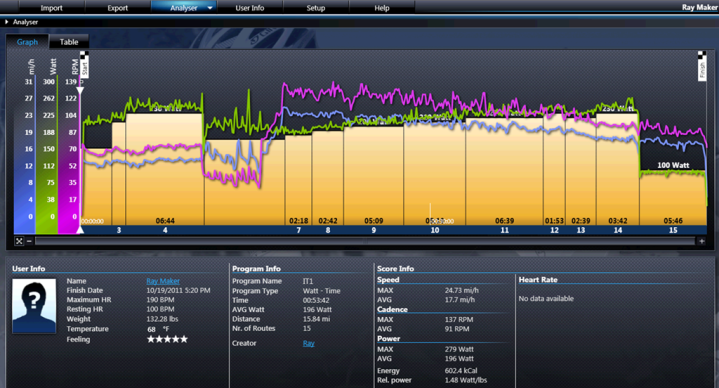The image size is (719, 388).
Task: Open the Setup menu
Action: pyautogui.click(x=315, y=8)
